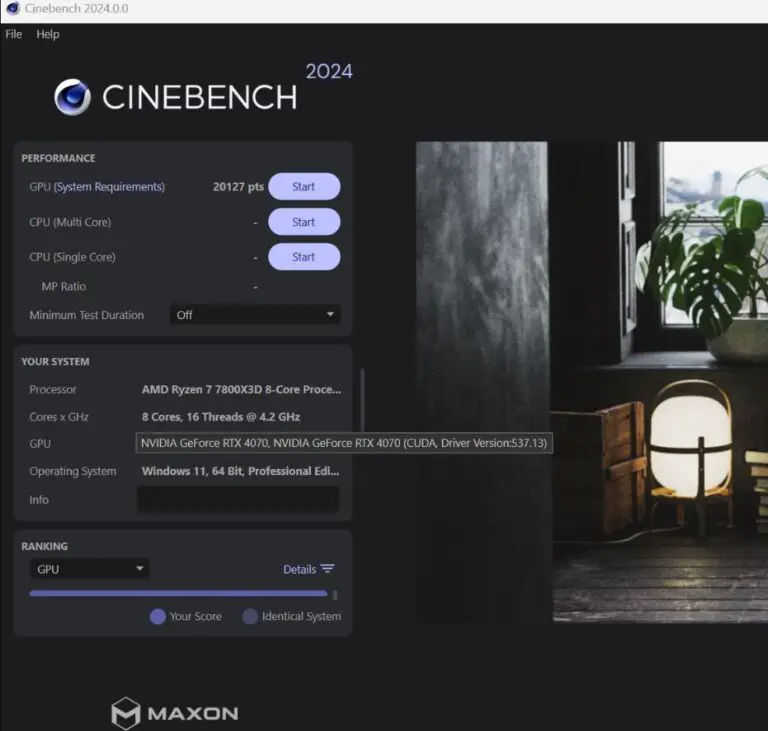The height and width of the screenshot is (731, 768).
Task: Expand the GPU ranking dropdown
Action: pyautogui.click(x=89, y=569)
